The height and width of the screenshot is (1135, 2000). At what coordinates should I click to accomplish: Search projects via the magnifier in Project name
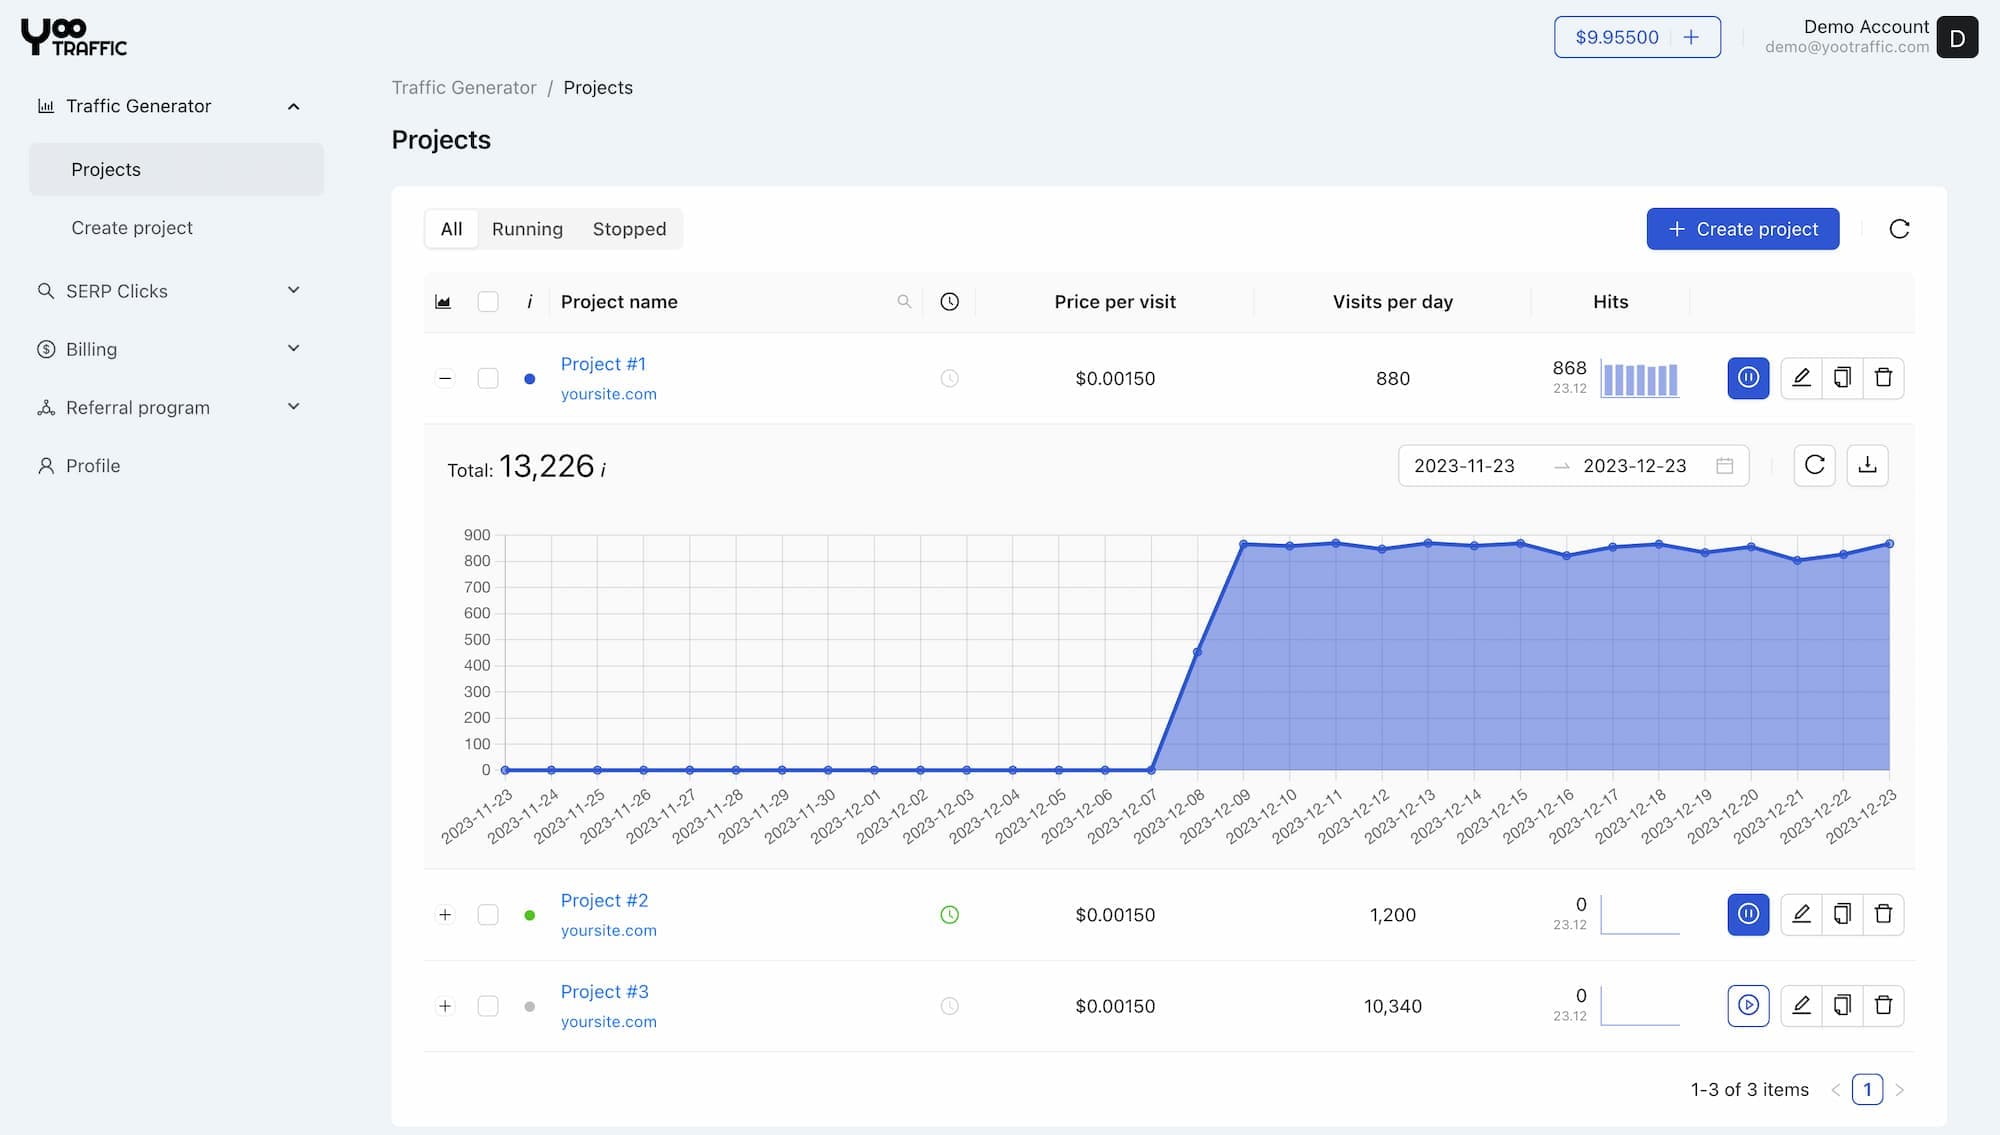pos(904,301)
